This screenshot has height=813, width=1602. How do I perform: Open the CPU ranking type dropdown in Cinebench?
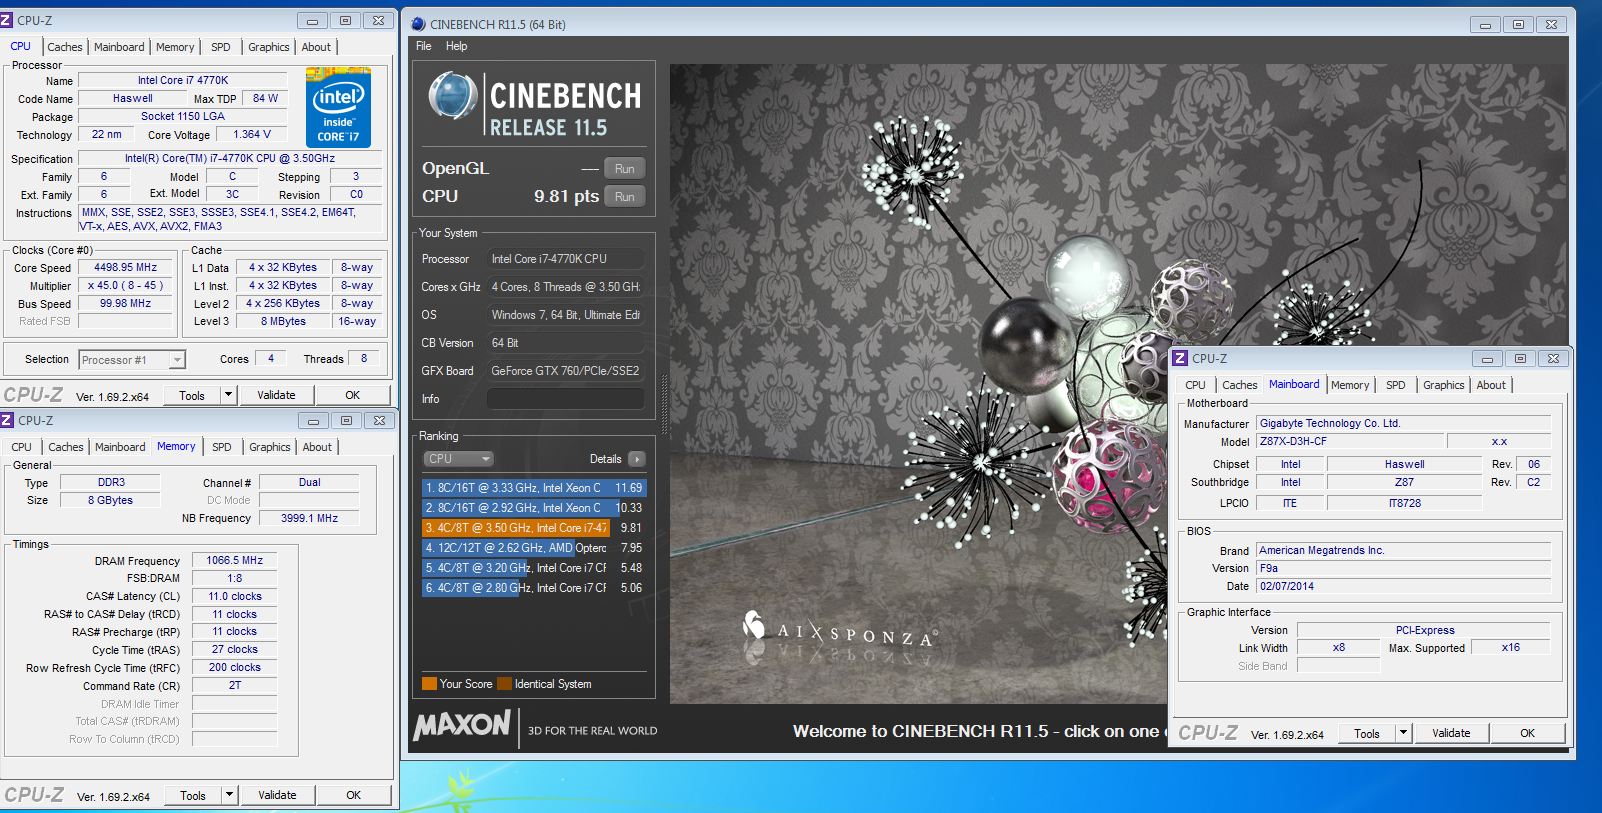(459, 459)
